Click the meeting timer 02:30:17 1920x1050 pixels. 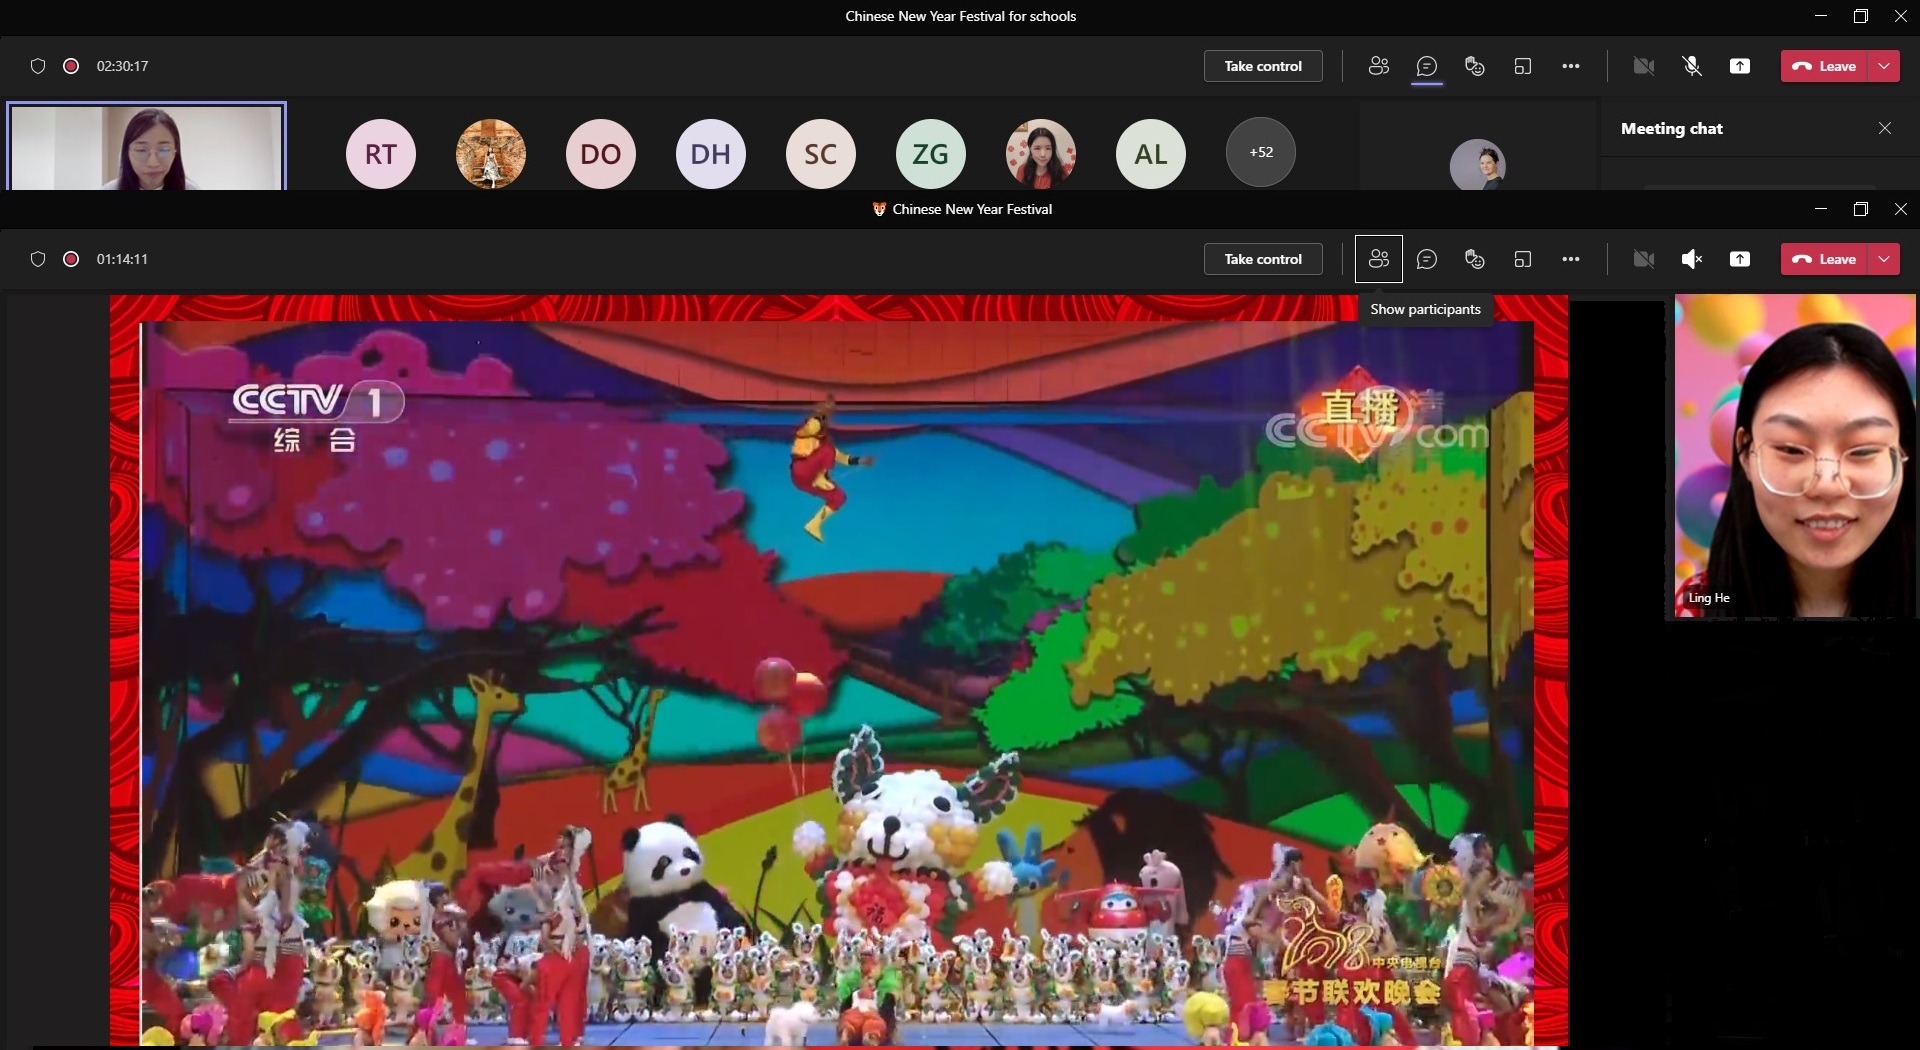[122, 66]
